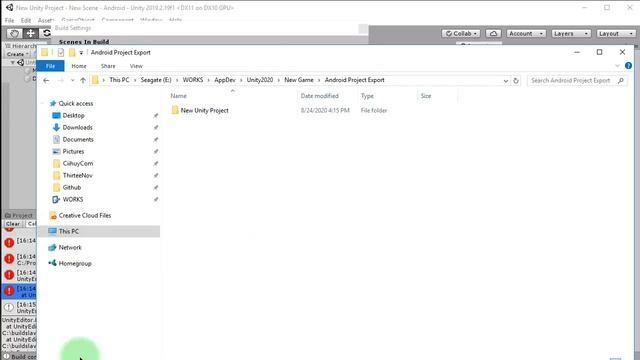Select This PC in navigation pane
Viewport: 640px width, 360px height.
click(x=69, y=231)
